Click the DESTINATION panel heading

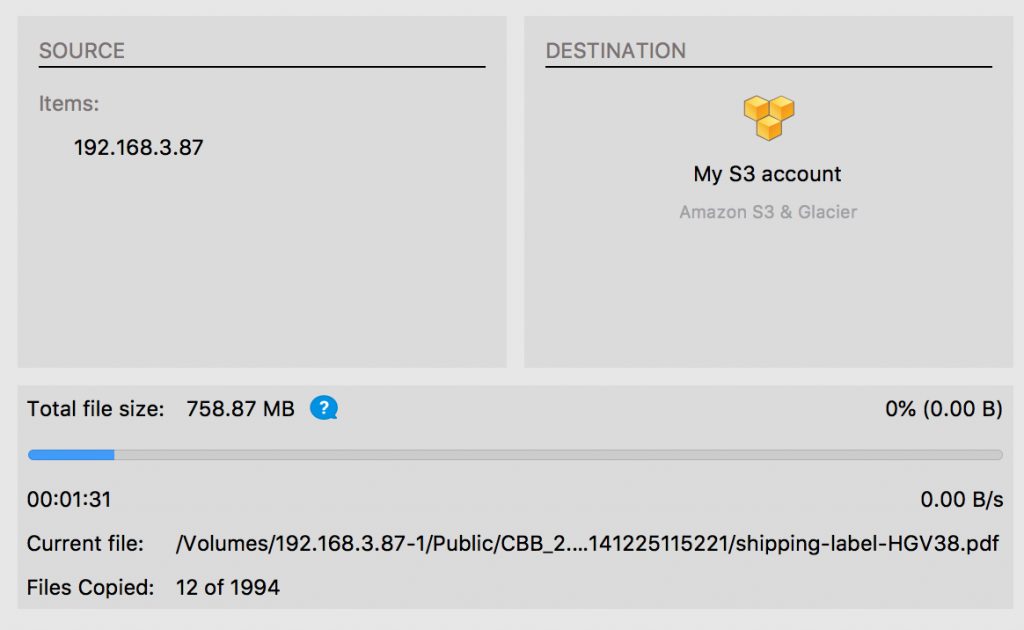pyautogui.click(x=616, y=50)
